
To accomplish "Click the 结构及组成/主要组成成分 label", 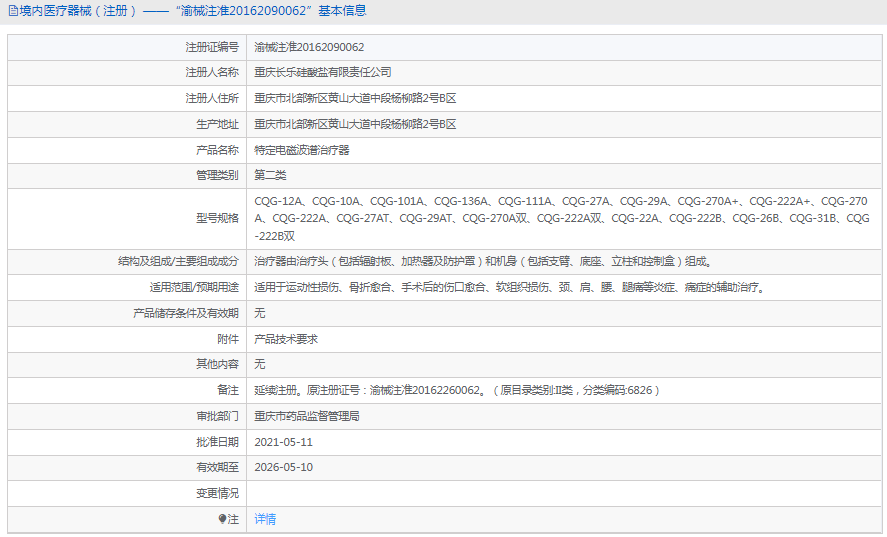I will [179, 261].
